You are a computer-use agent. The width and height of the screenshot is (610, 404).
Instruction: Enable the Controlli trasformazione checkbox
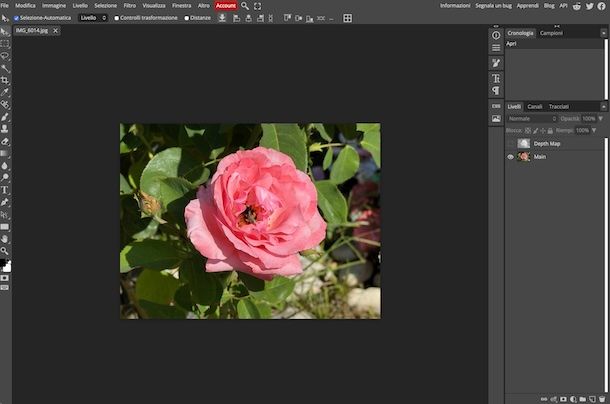point(116,18)
